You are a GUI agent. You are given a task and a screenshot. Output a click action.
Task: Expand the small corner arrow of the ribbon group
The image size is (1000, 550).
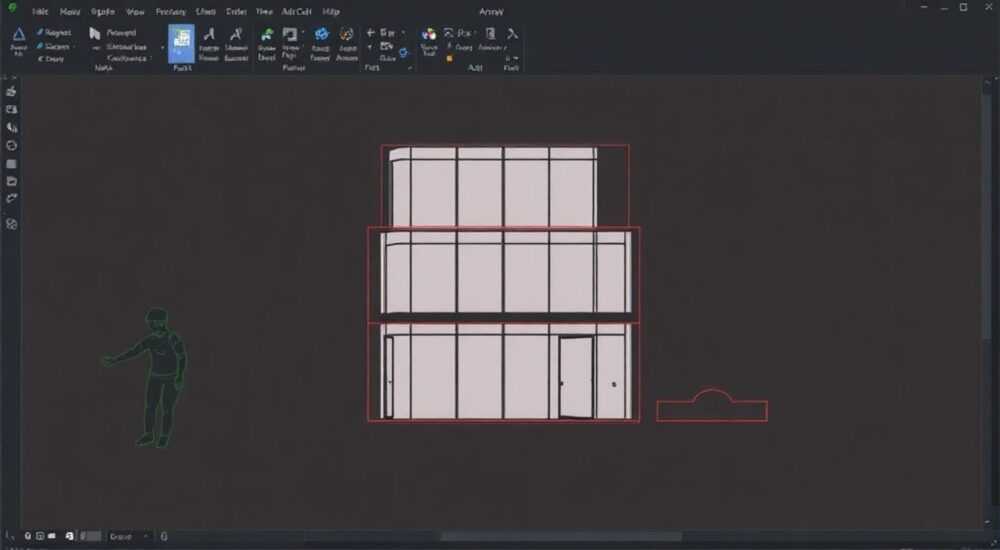(x=409, y=68)
